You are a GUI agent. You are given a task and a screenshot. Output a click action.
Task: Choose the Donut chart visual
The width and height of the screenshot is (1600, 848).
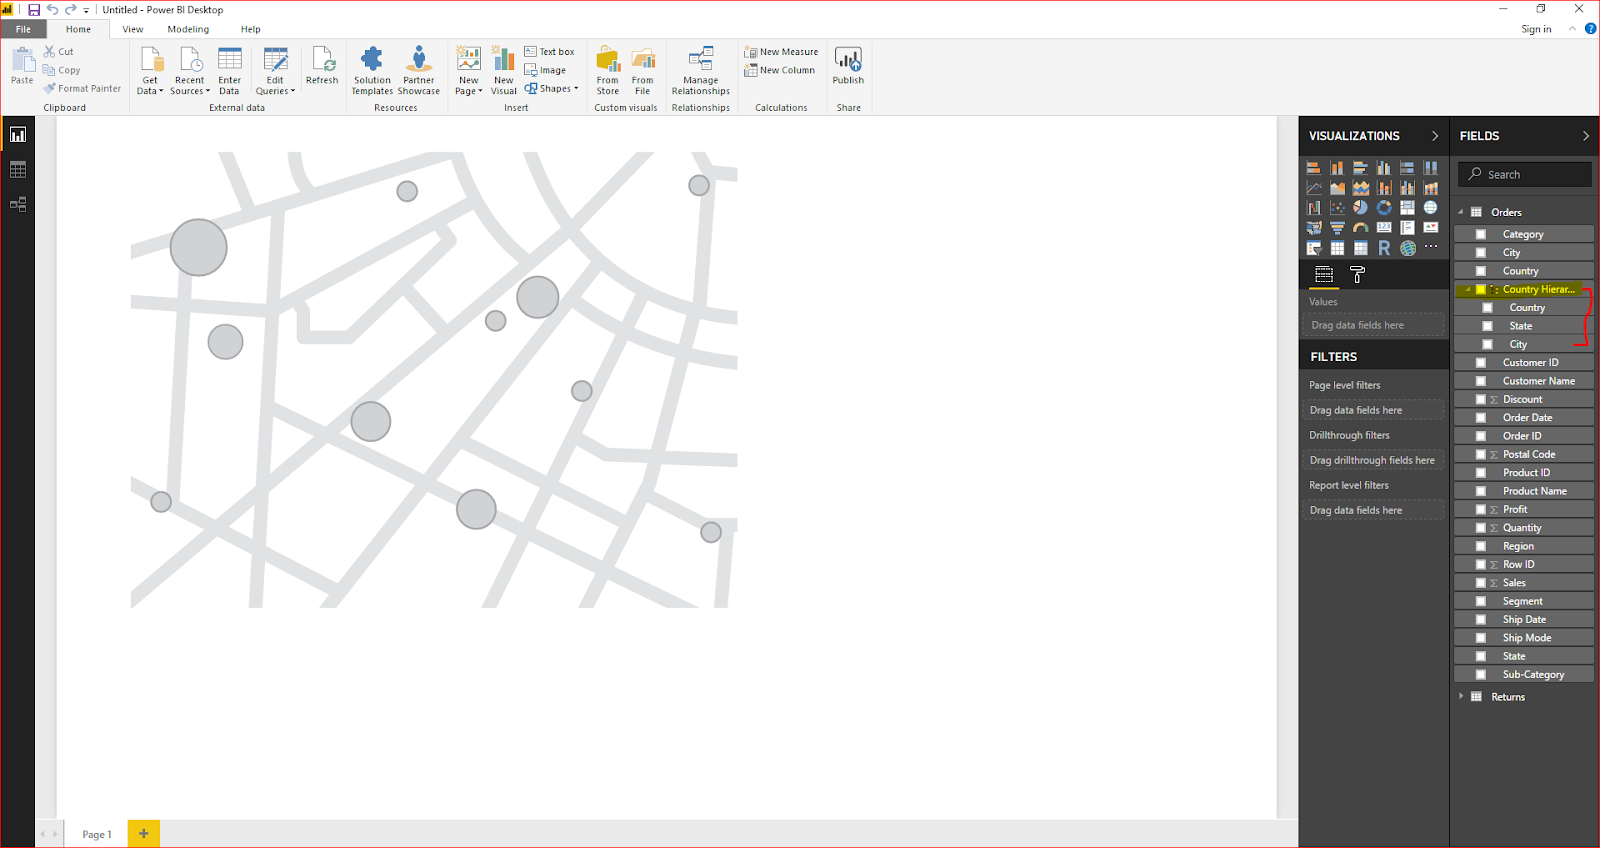pyautogui.click(x=1384, y=207)
